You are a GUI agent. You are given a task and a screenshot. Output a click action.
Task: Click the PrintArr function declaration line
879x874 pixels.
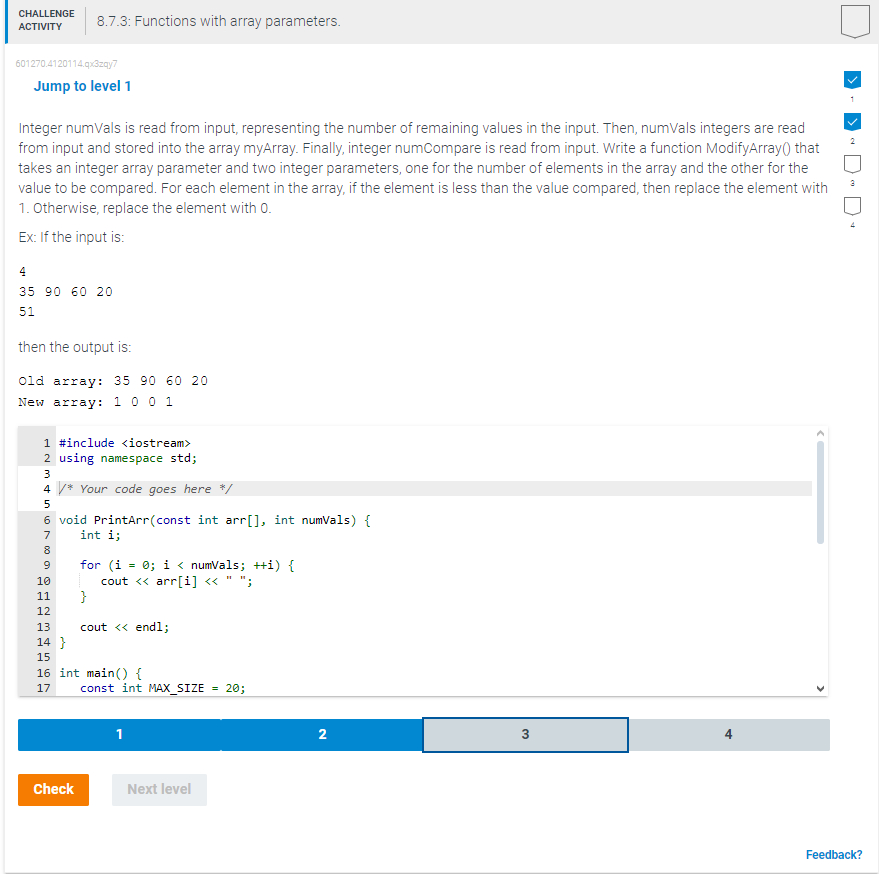(215, 520)
